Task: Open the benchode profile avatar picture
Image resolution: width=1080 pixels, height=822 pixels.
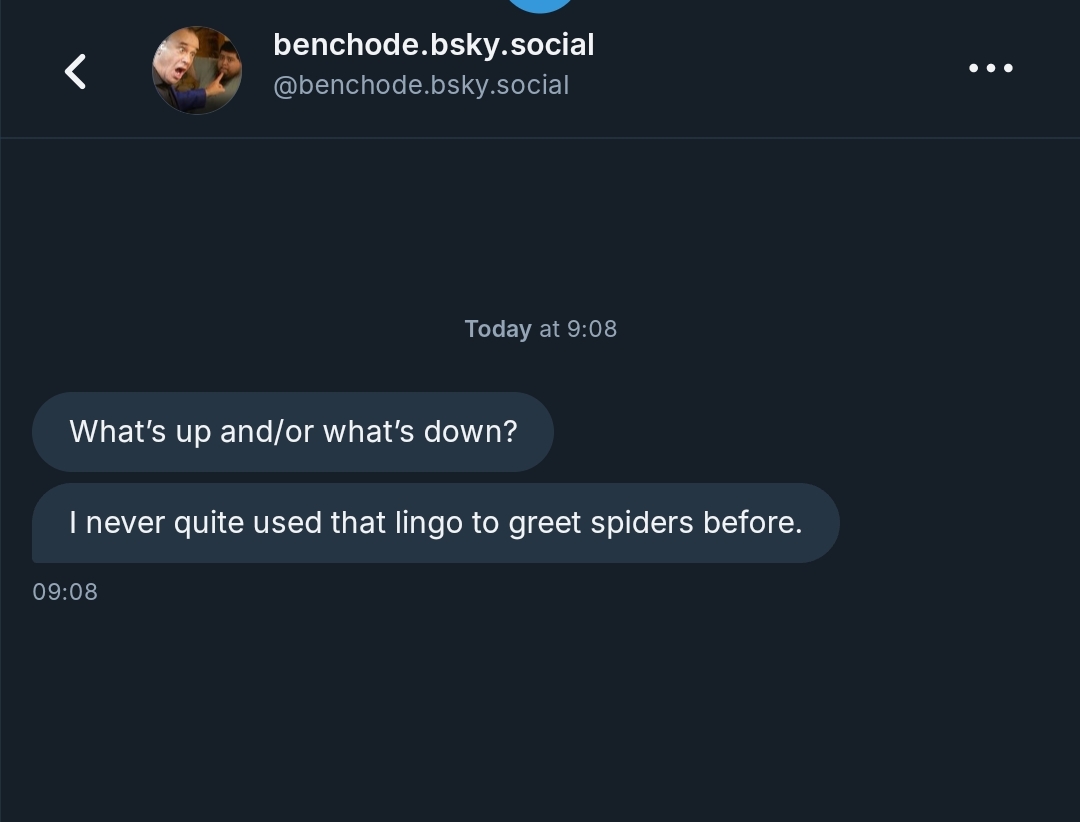Action: click(196, 70)
